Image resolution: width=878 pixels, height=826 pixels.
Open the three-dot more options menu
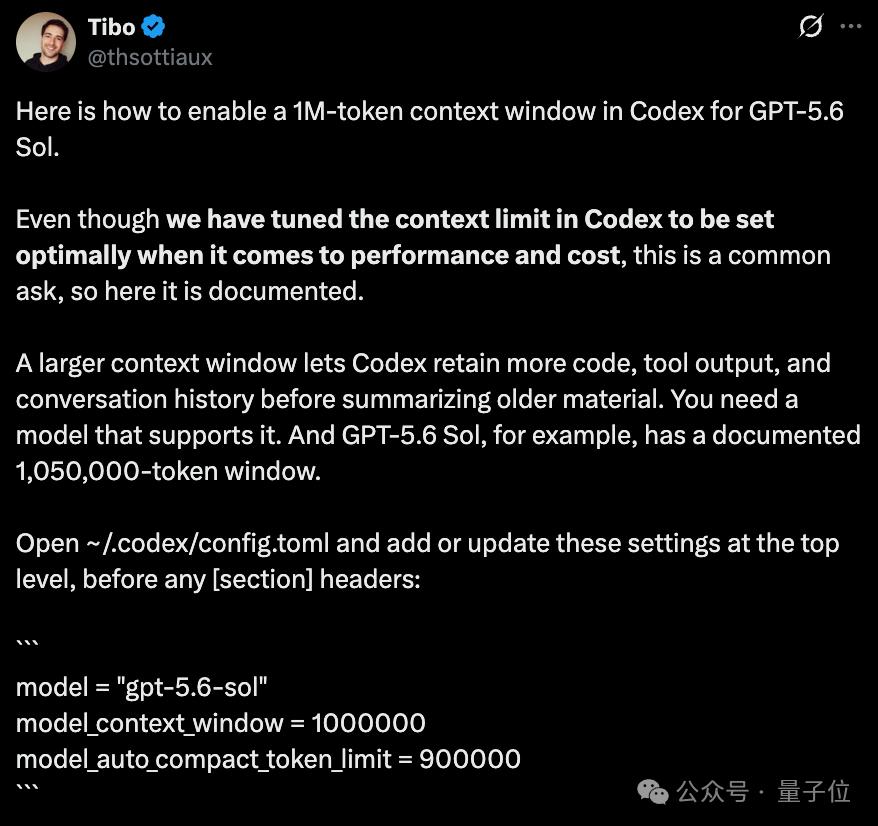pos(851,26)
